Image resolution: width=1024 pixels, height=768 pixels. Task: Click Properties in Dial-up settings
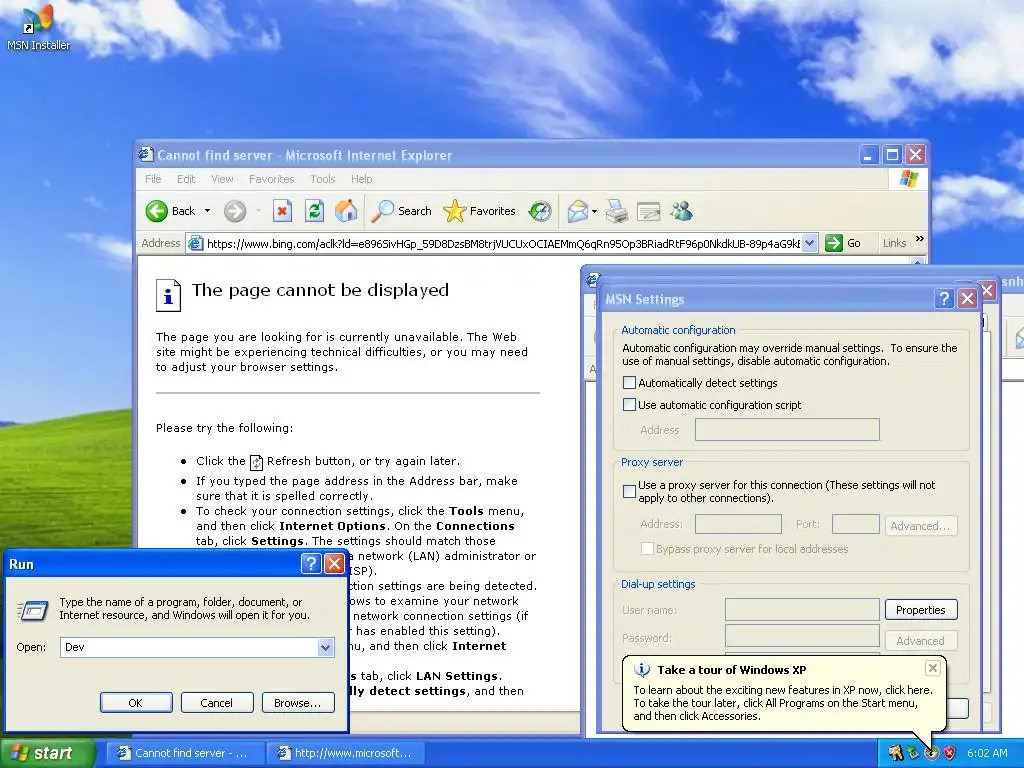(x=921, y=610)
